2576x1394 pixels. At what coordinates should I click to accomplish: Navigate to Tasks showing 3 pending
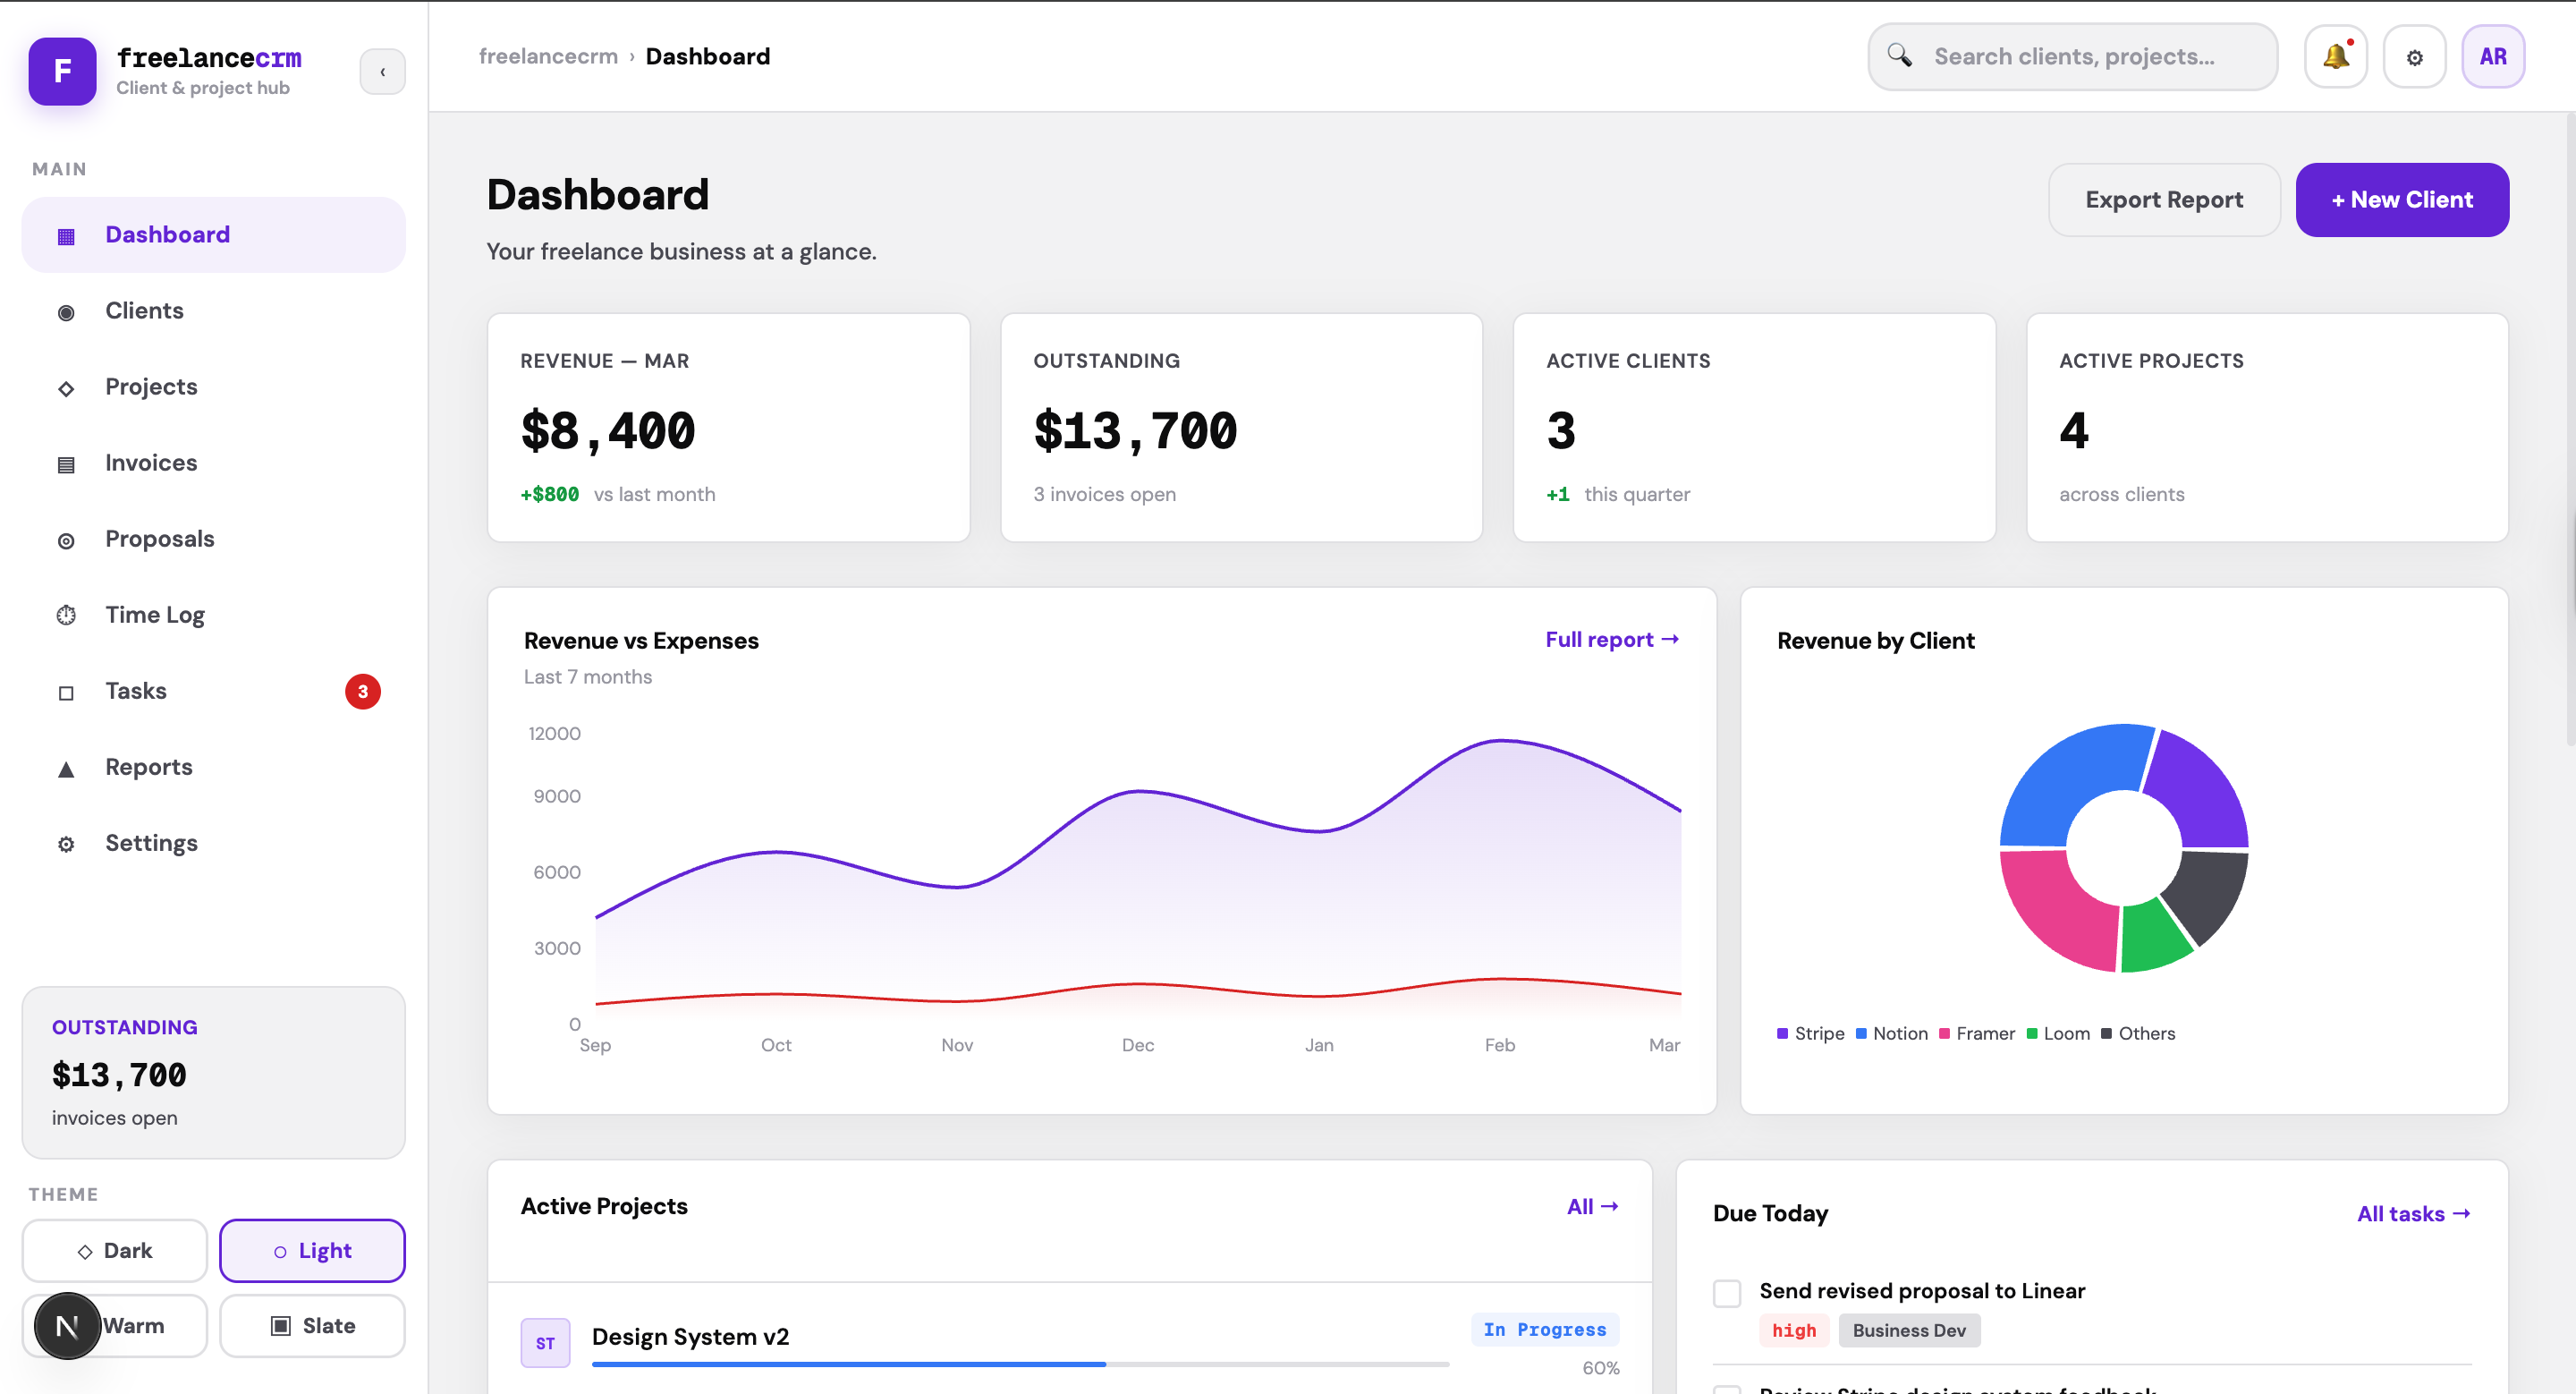(x=136, y=691)
